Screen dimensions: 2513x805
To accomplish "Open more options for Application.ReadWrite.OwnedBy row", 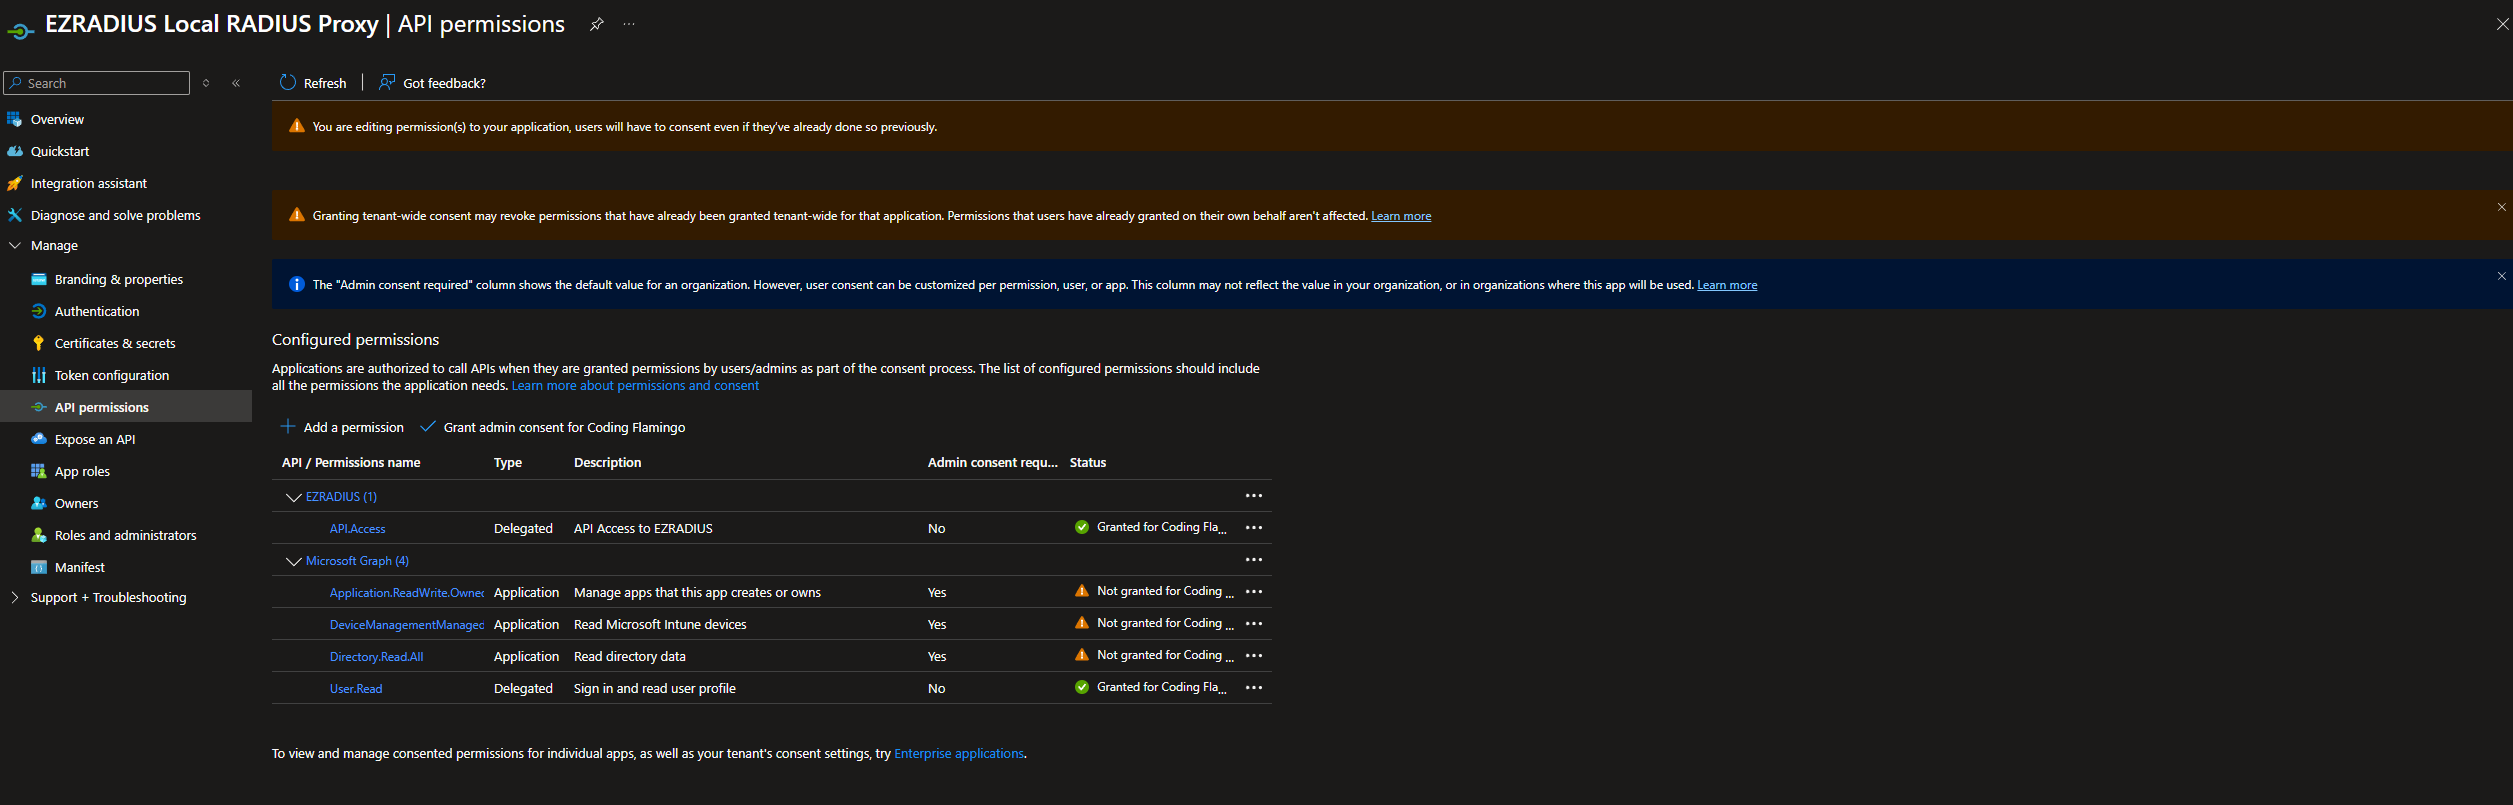I will pos(1253,591).
